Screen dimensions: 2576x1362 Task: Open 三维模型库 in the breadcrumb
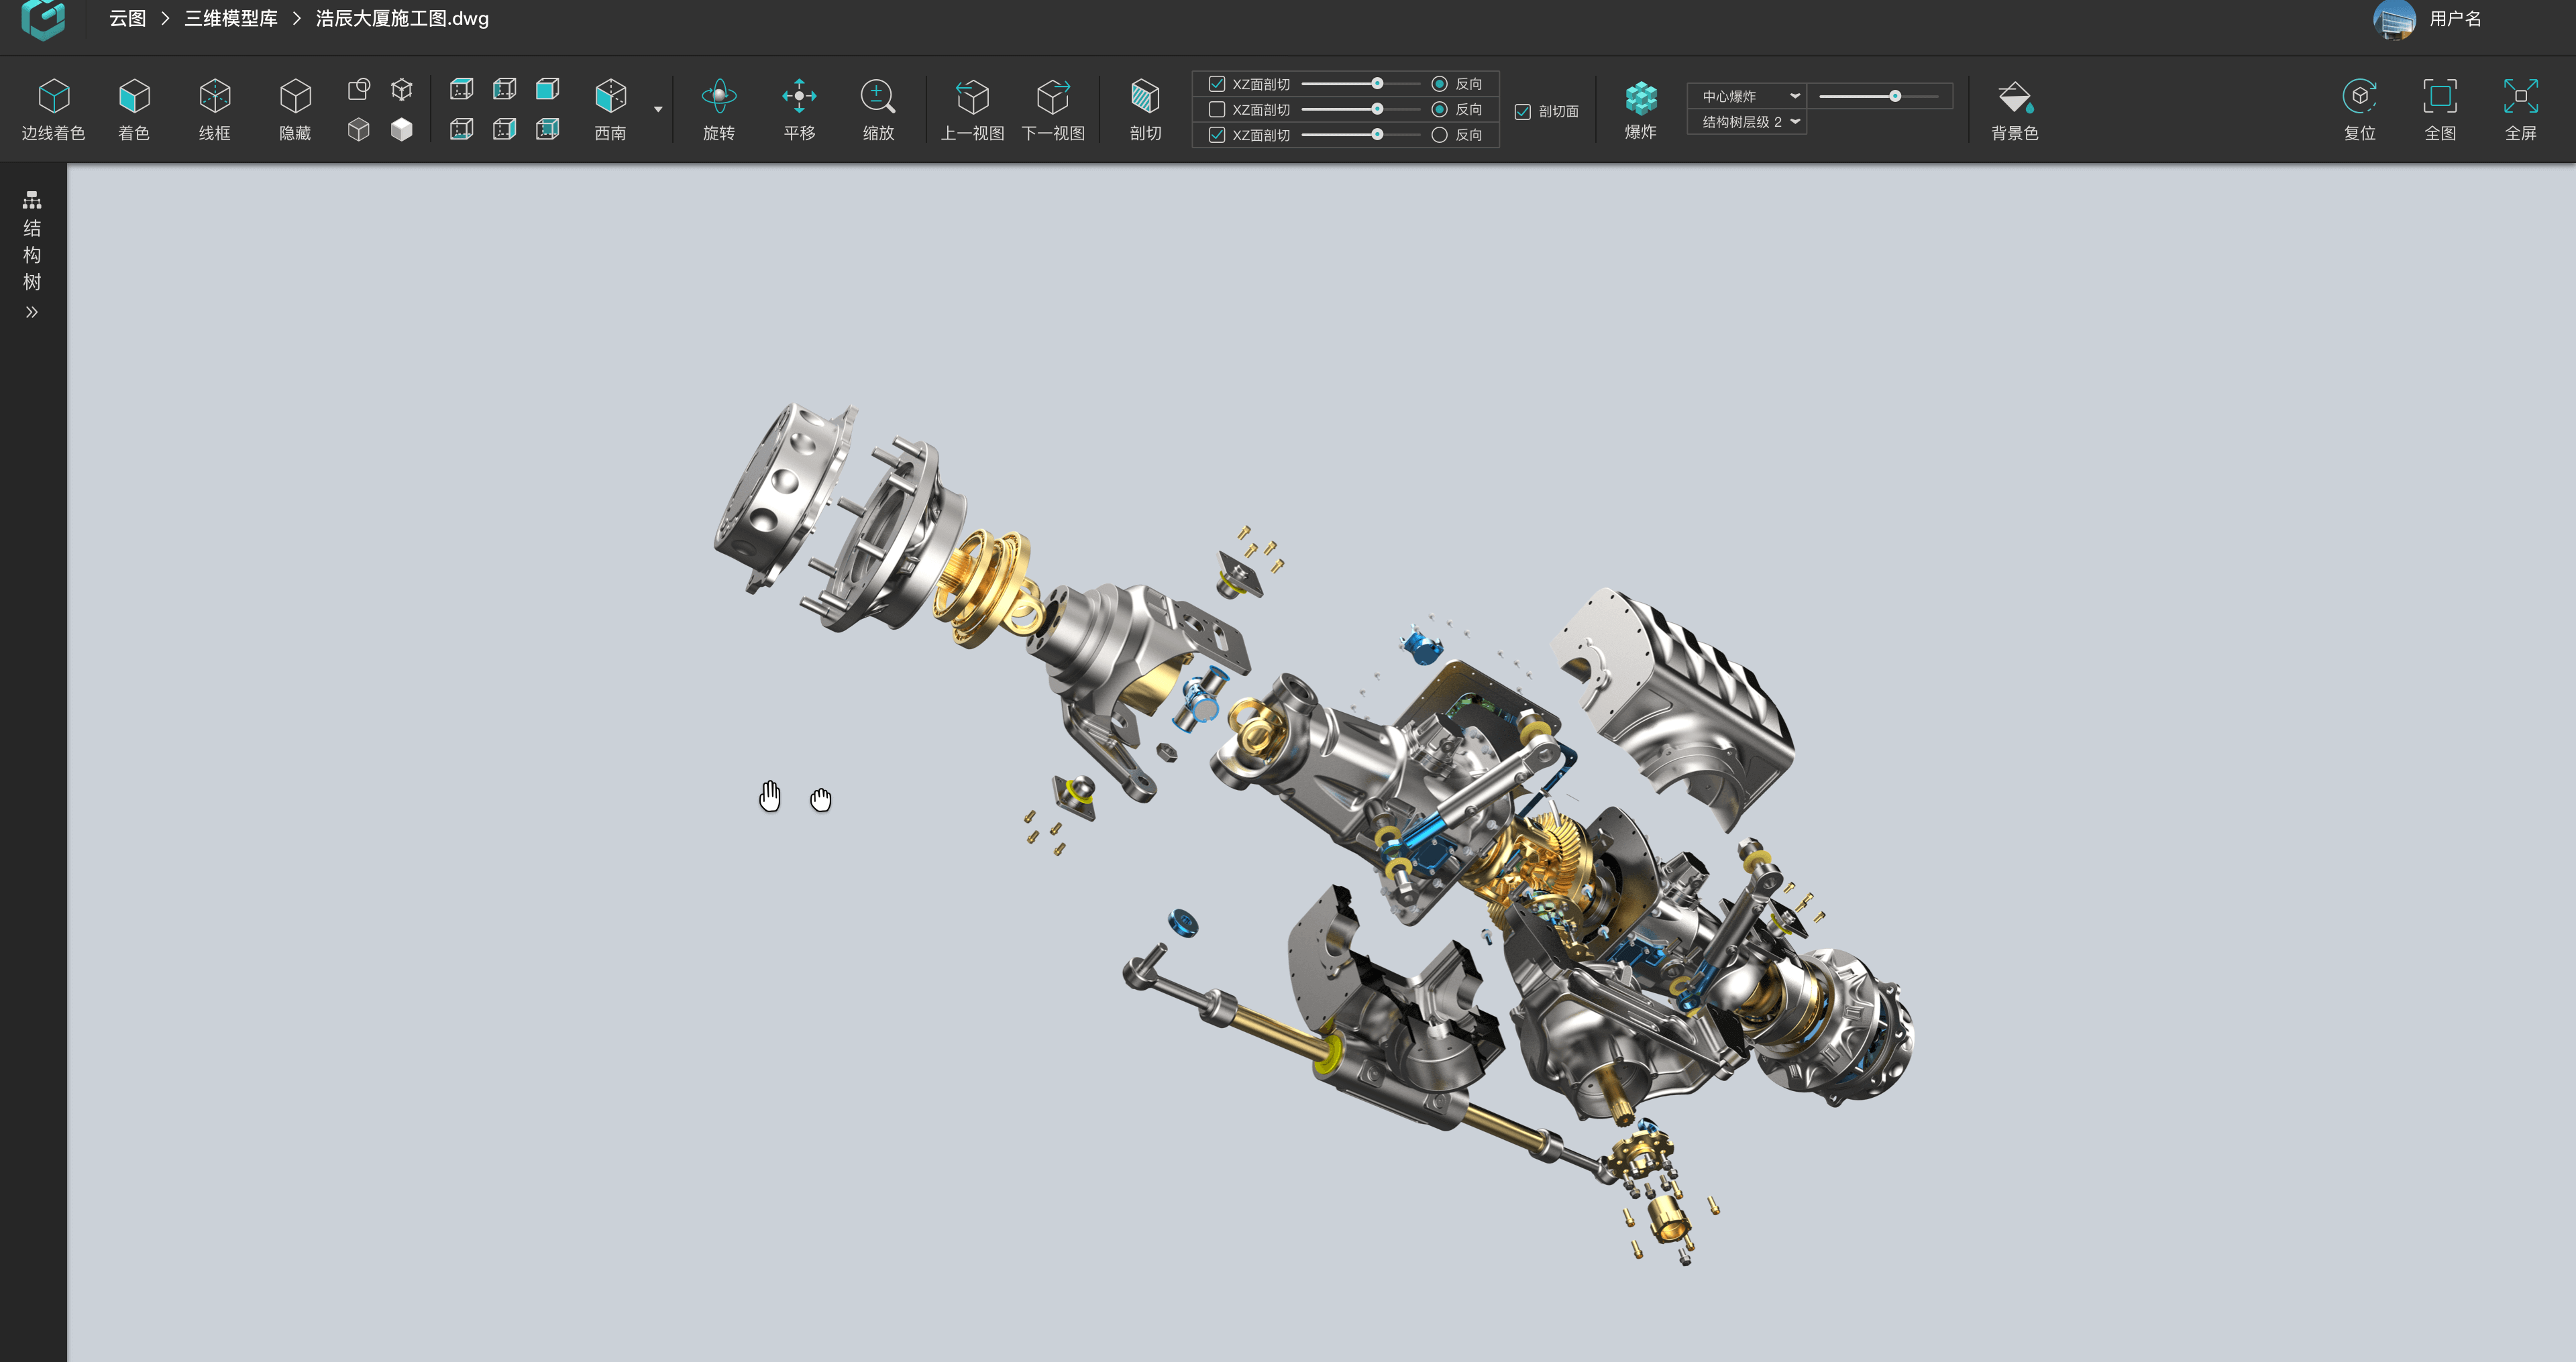[x=231, y=19]
